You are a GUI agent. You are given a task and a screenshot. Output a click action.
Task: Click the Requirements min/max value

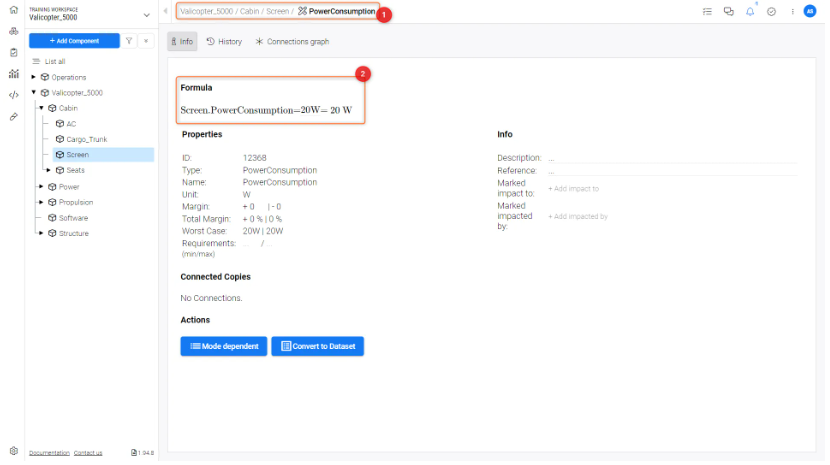[x=260, y=245]
